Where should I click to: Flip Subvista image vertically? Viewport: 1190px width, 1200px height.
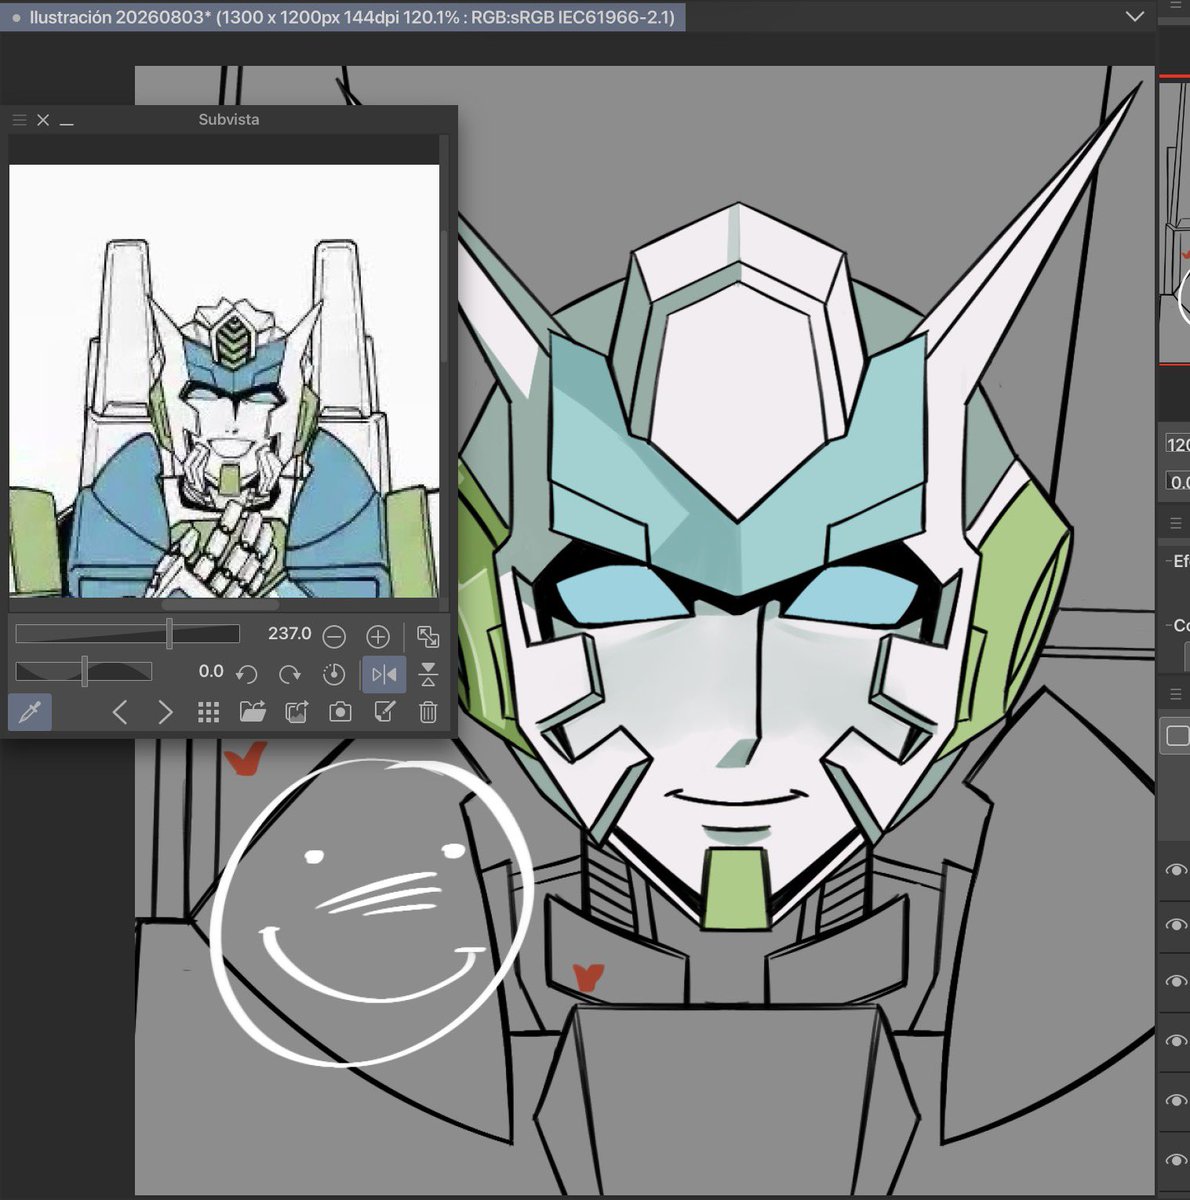coord(428,674)
